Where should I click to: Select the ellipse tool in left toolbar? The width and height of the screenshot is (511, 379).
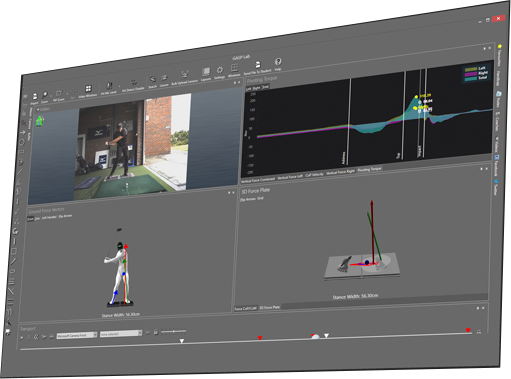[x=12, y=271]
